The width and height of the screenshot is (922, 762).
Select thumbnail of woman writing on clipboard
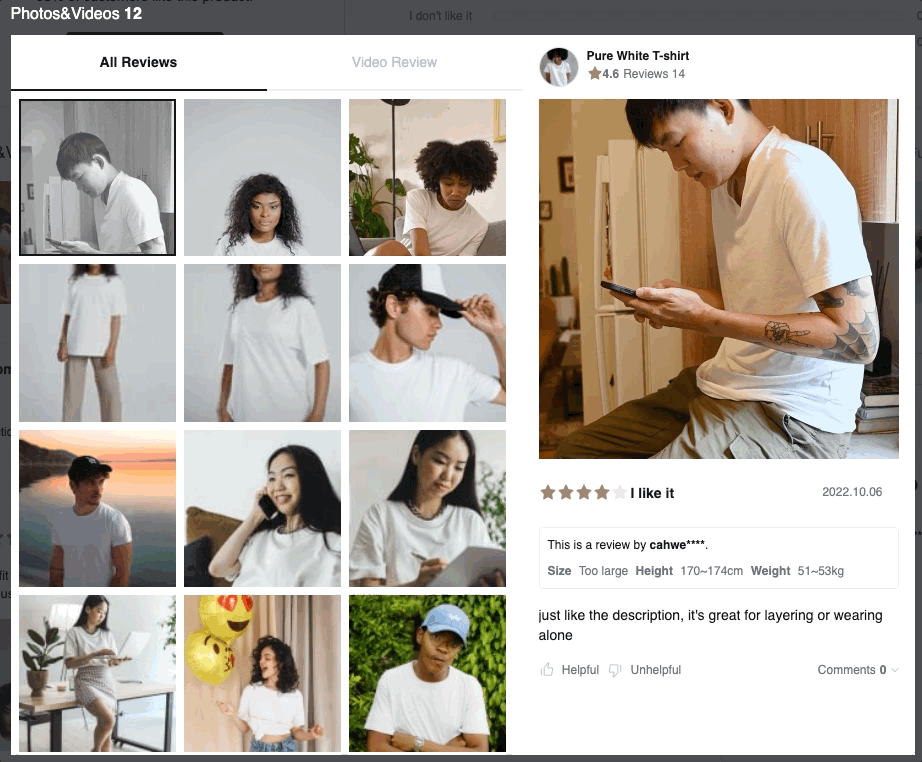pos(427,508)
